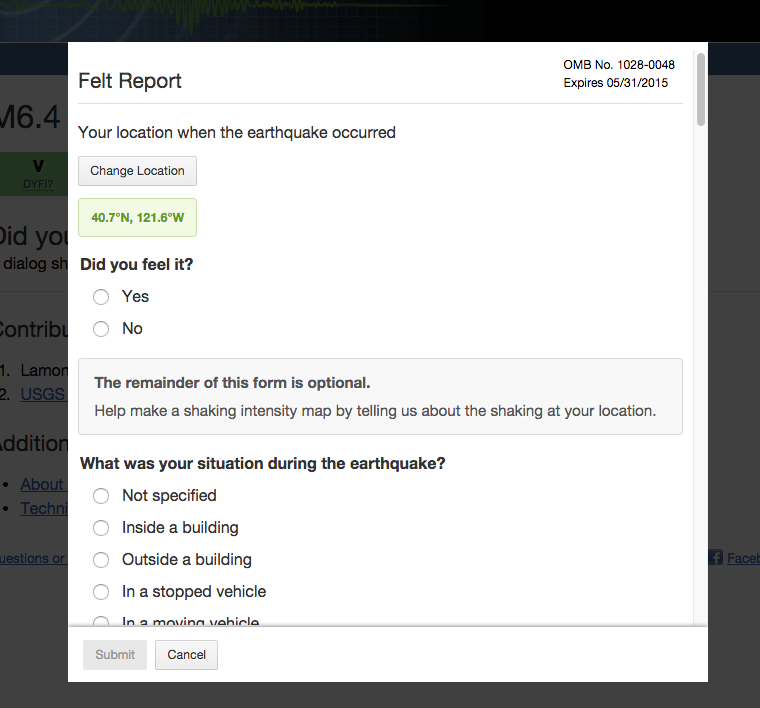The image size is (760, 708).
Task: Open the Questions link in the page footer
Action: click(x=32, y=558)
